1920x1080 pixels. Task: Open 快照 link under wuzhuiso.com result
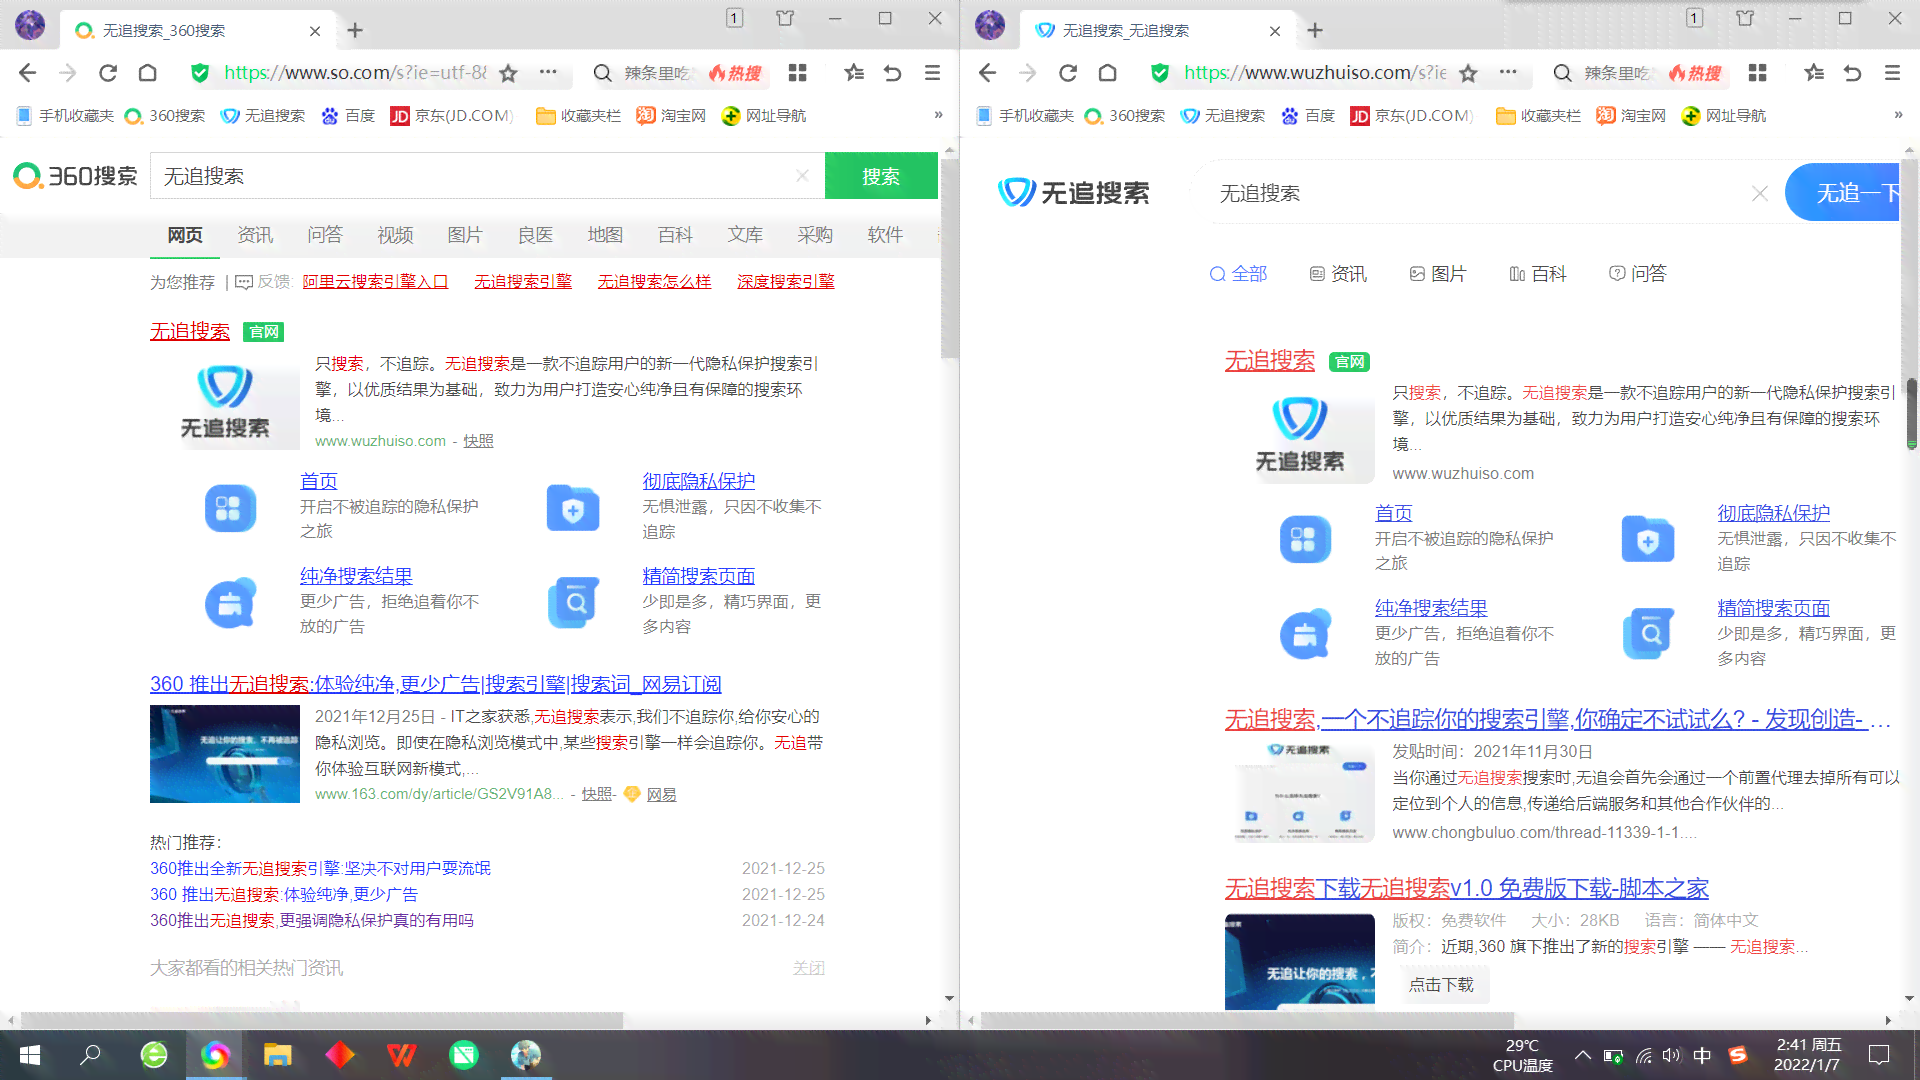click(x=478, y=441)
